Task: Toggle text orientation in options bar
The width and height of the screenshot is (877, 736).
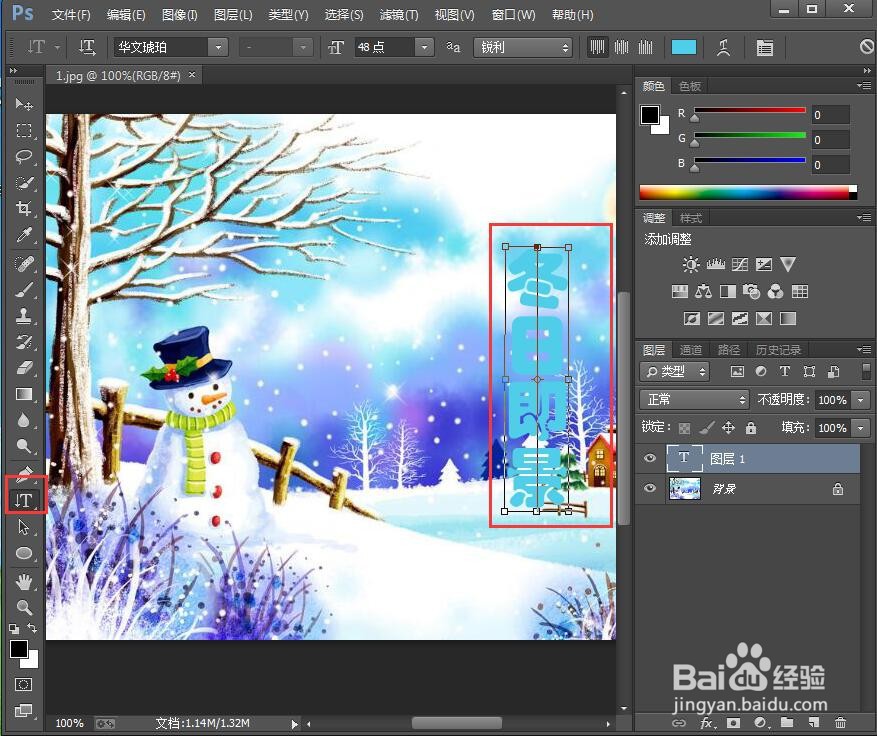Action: coord(87,48)
